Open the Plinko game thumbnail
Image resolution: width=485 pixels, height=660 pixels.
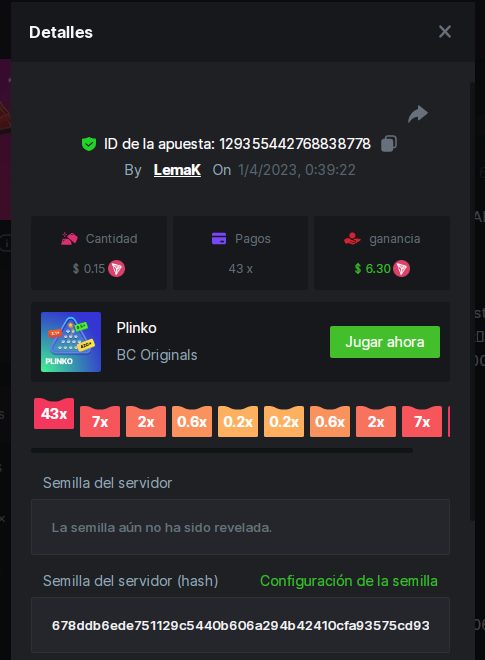[x=71, y=342]
